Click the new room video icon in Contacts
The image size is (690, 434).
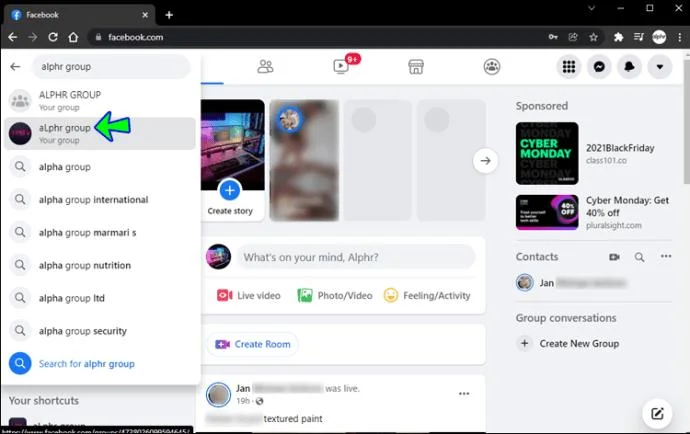[x=614, y=257]
